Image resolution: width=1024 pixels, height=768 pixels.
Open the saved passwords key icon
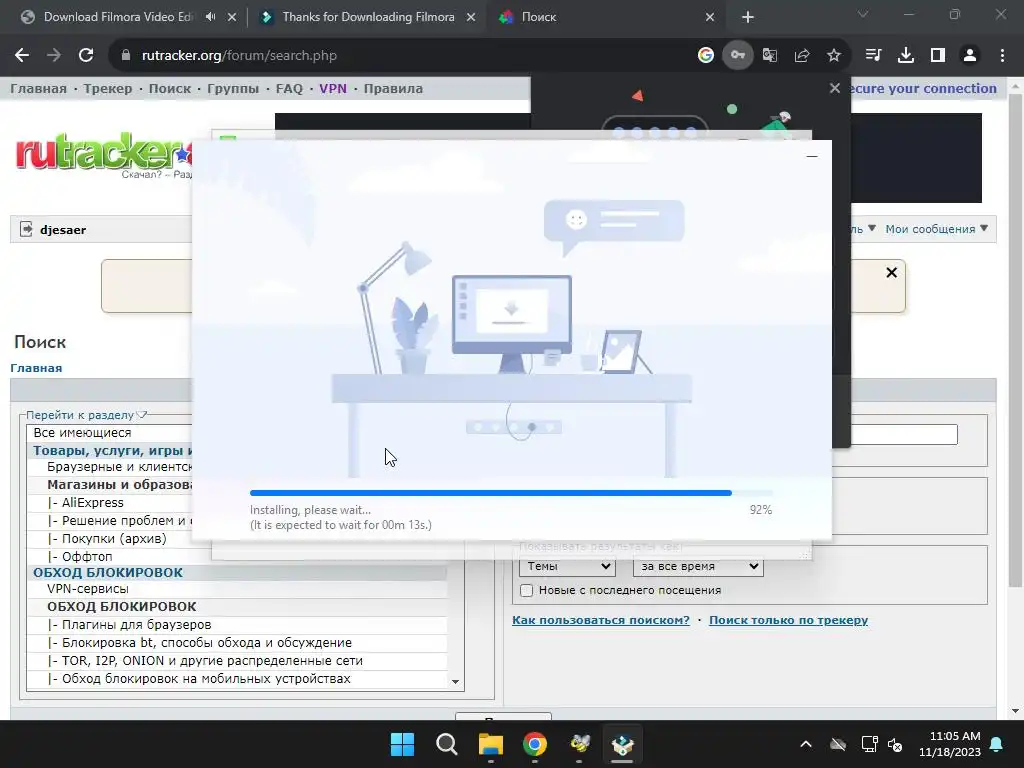[x=737, y=56]
